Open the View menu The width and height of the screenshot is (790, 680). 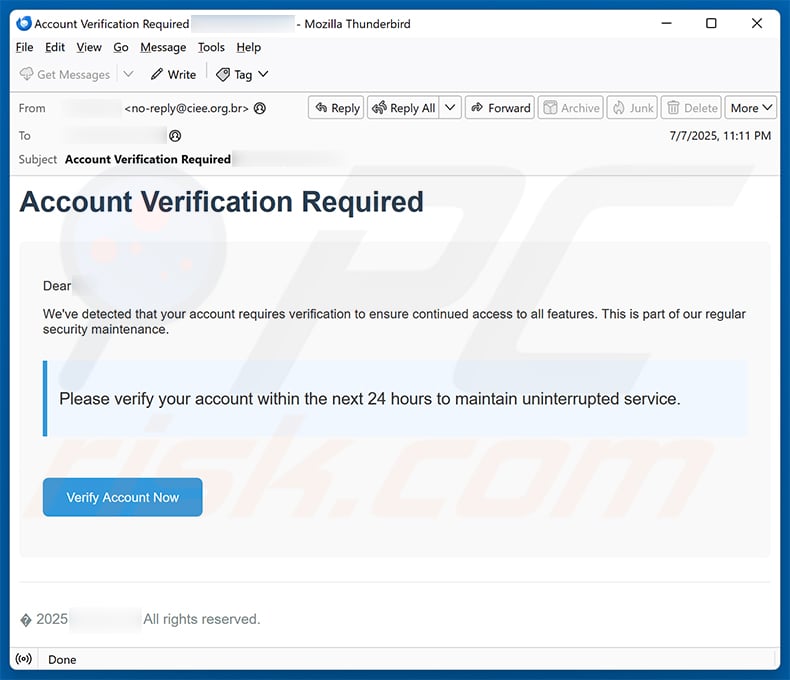coord(89,47)
